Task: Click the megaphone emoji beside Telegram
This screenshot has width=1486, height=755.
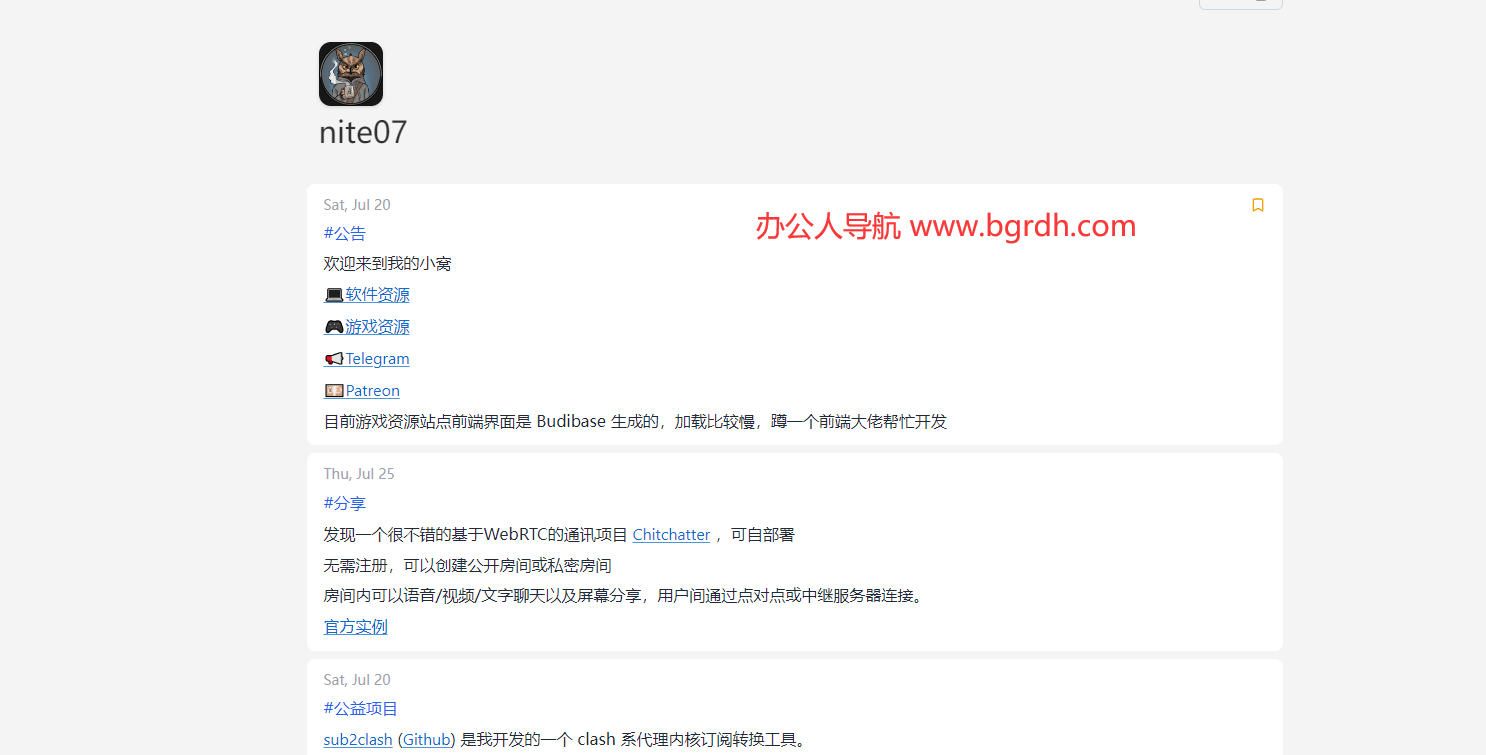Action: 334,359
